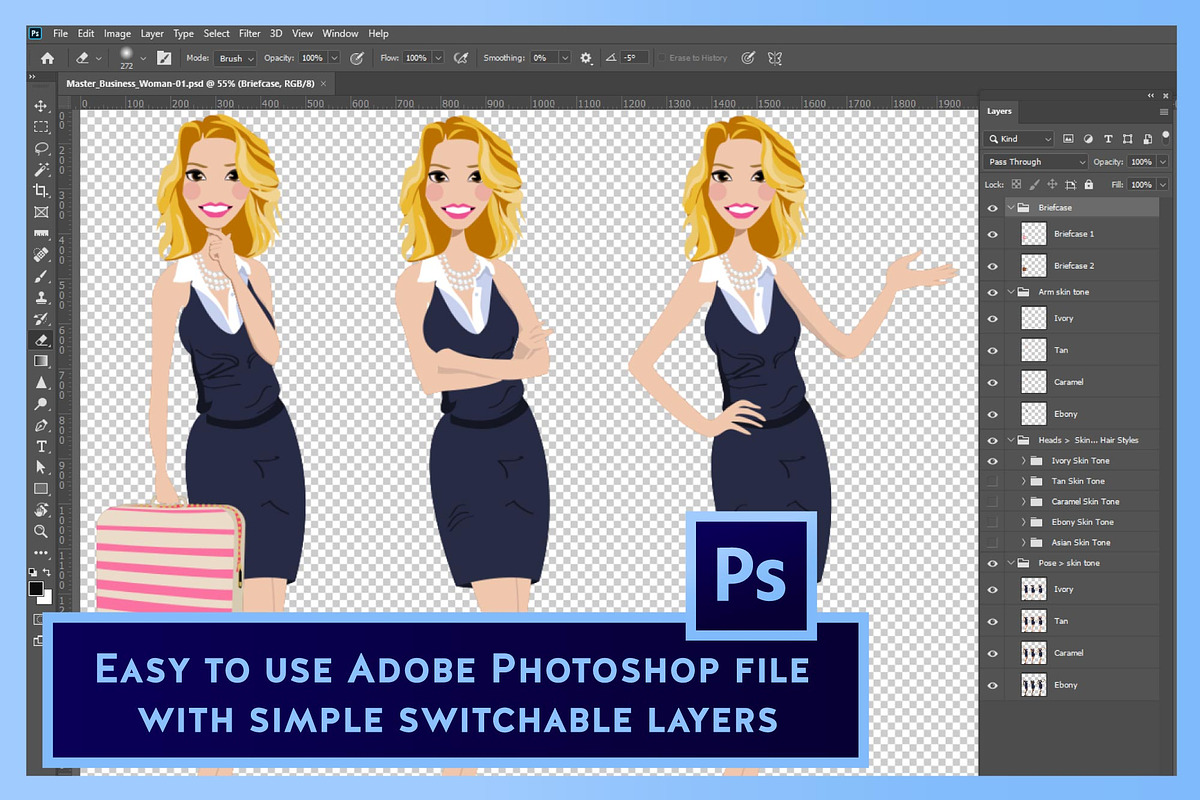Show the Asian Skin Tone group
The width and height of the screenshot is (1200, 800).
click(x=992, y=543)
